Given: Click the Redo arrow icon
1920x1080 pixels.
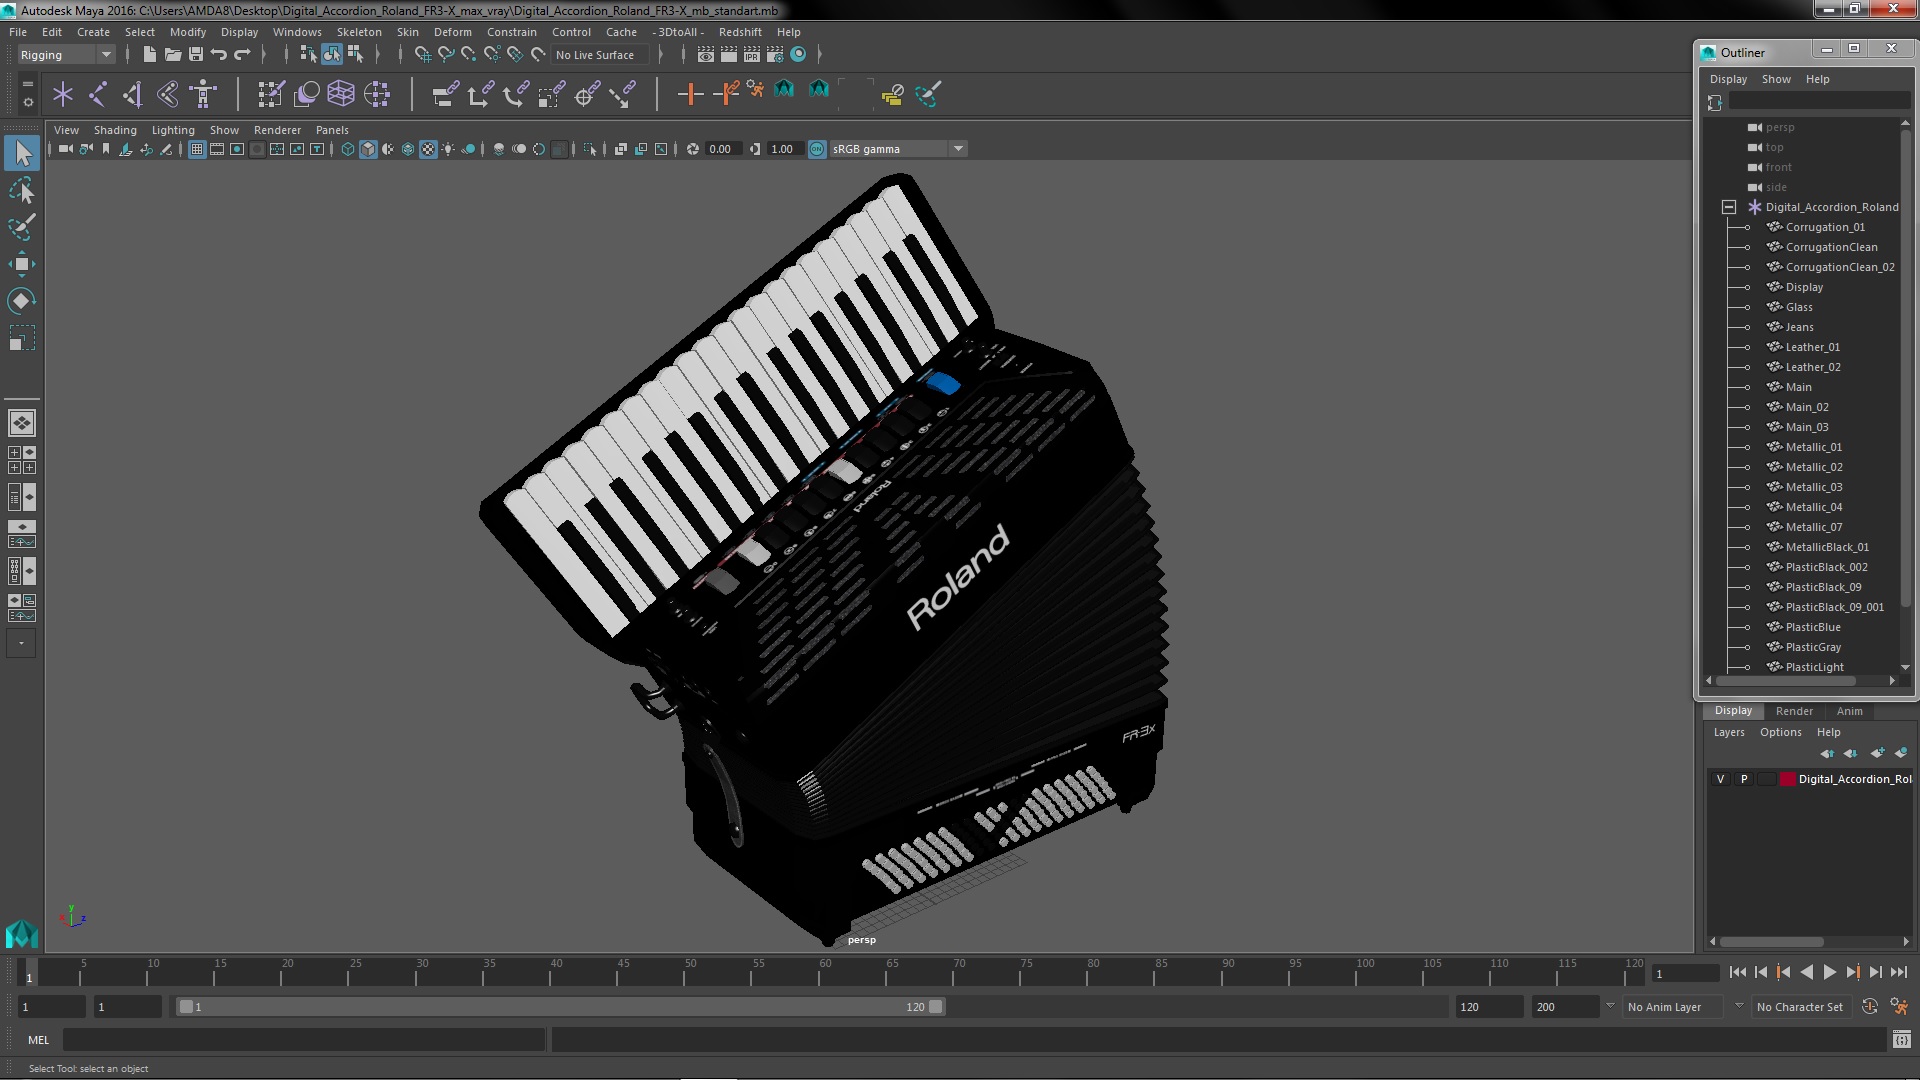Looking at the screenshot, I should pos(241,55).
